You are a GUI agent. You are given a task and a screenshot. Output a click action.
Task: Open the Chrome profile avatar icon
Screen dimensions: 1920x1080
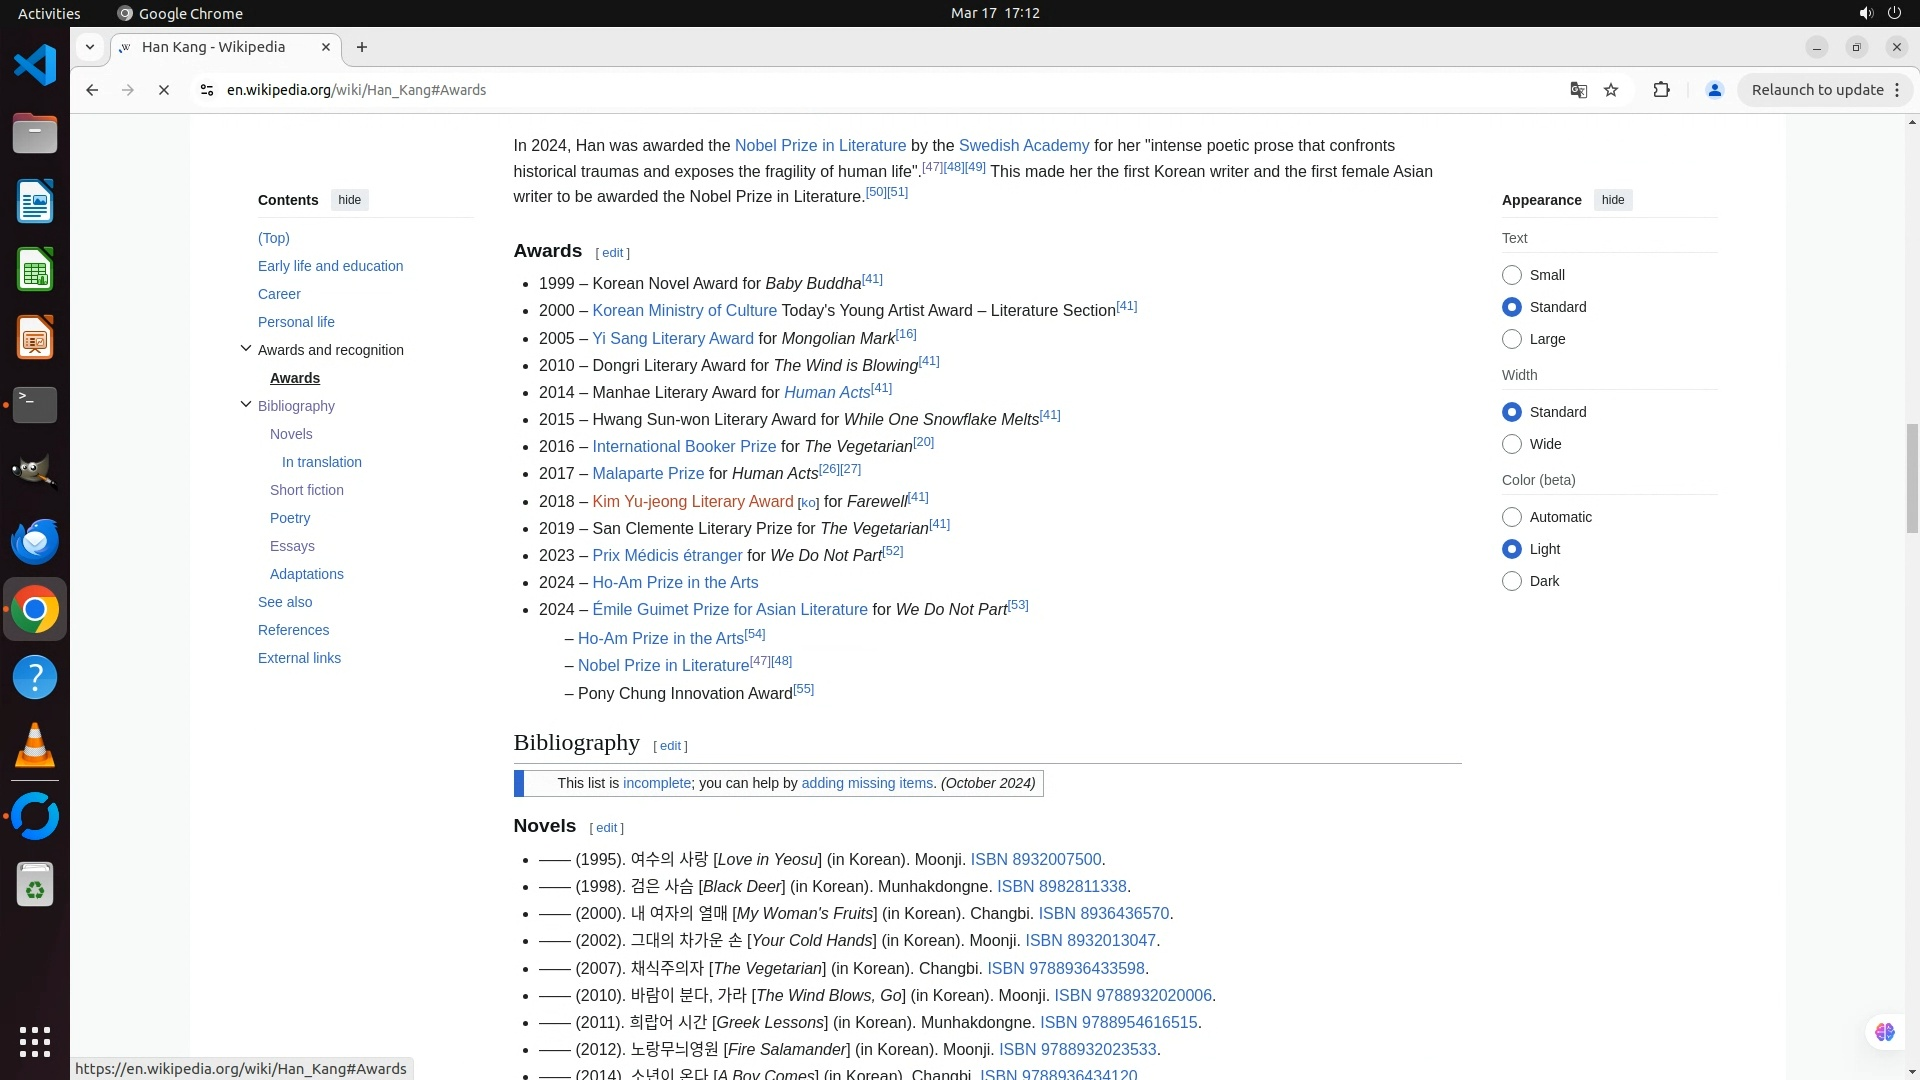click(x=1714, y=90)
